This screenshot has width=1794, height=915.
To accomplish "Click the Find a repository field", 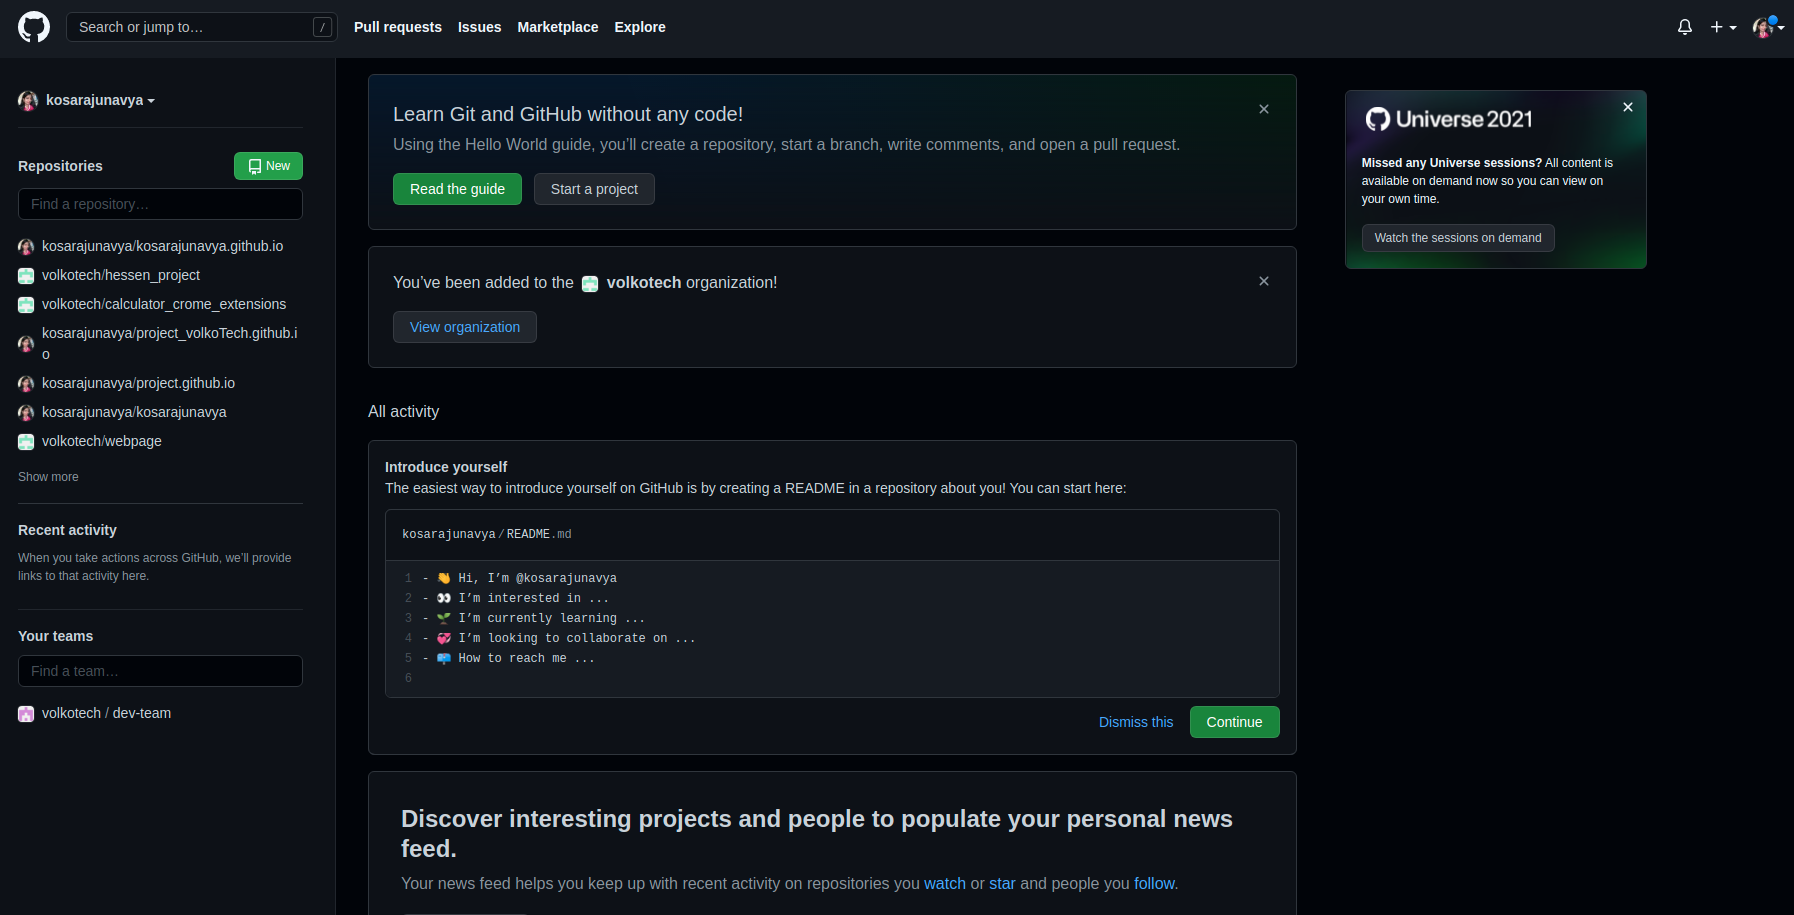I will tap(160, 204).
